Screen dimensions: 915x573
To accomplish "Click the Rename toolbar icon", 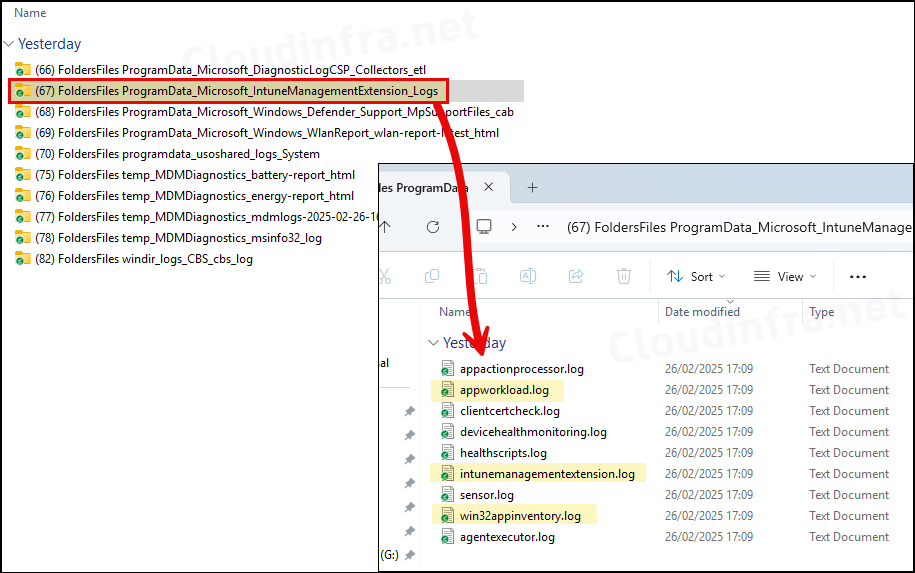I will (x=528, y=276).
